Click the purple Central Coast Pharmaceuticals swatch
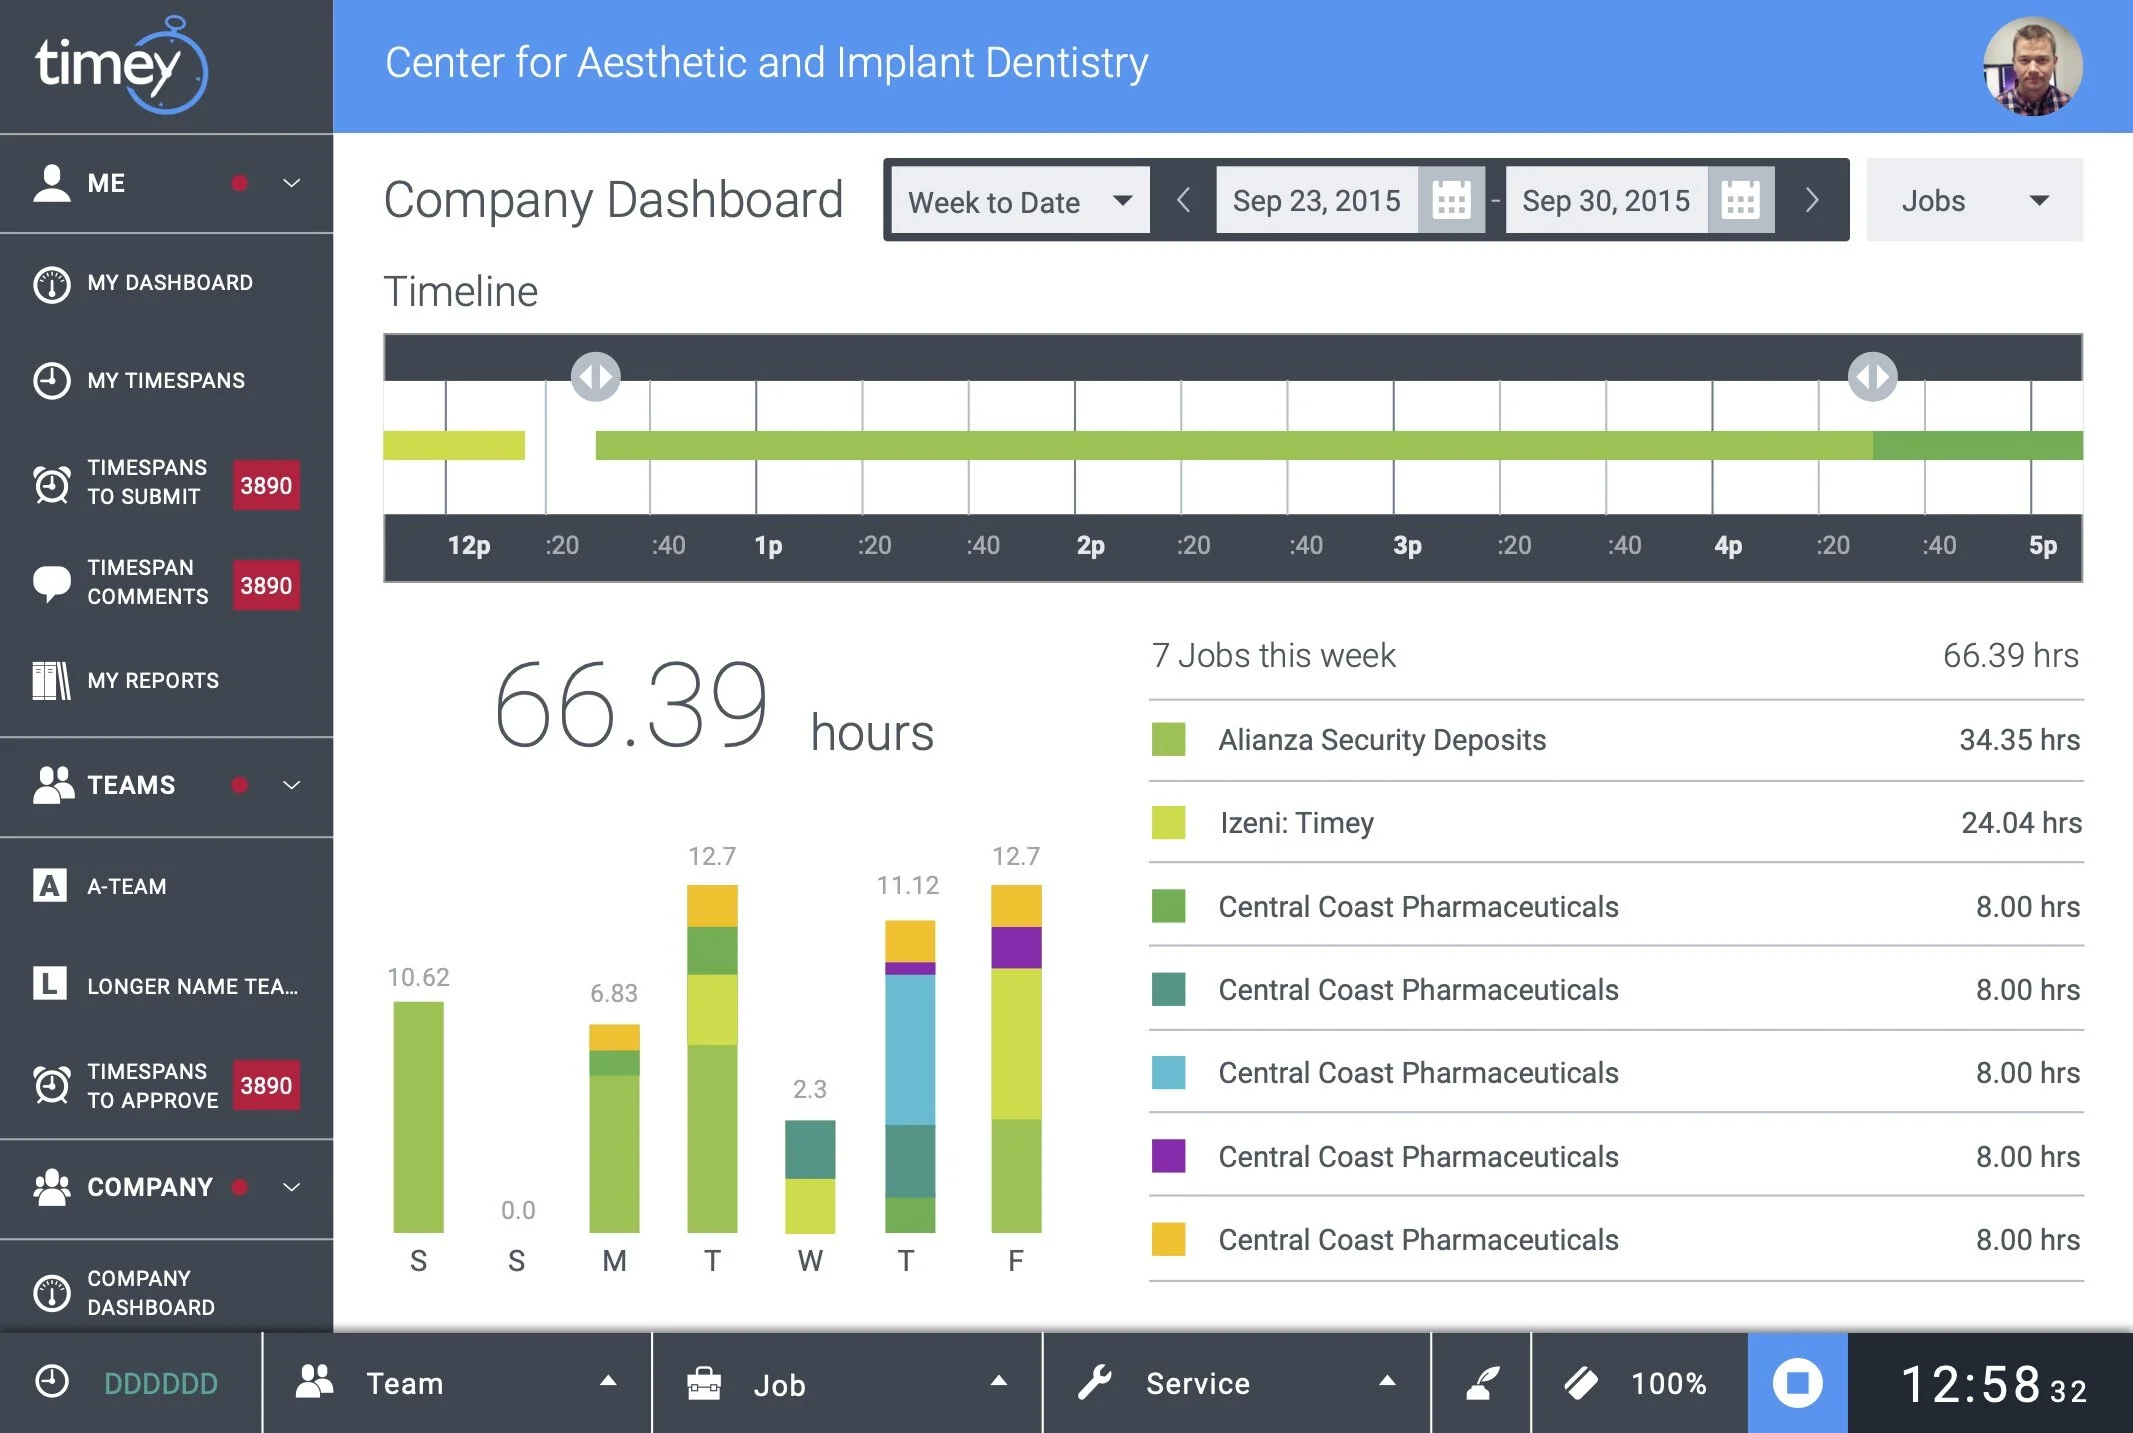 (x=1168, y=1156)
